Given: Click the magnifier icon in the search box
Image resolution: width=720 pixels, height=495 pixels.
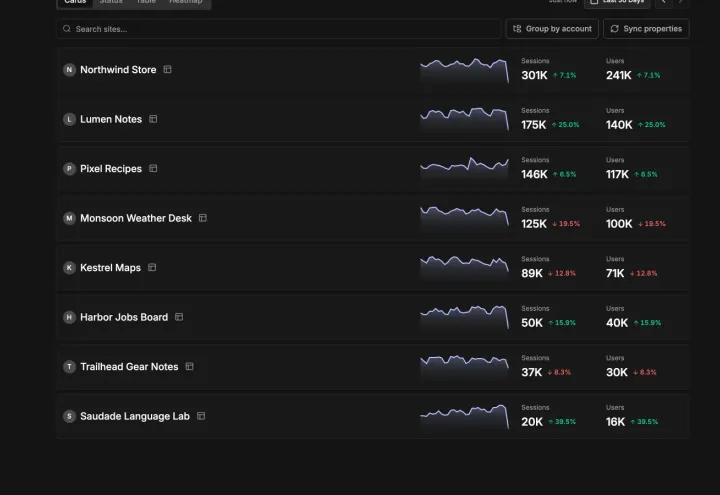Looking at the screenshot, I should 67,29.
